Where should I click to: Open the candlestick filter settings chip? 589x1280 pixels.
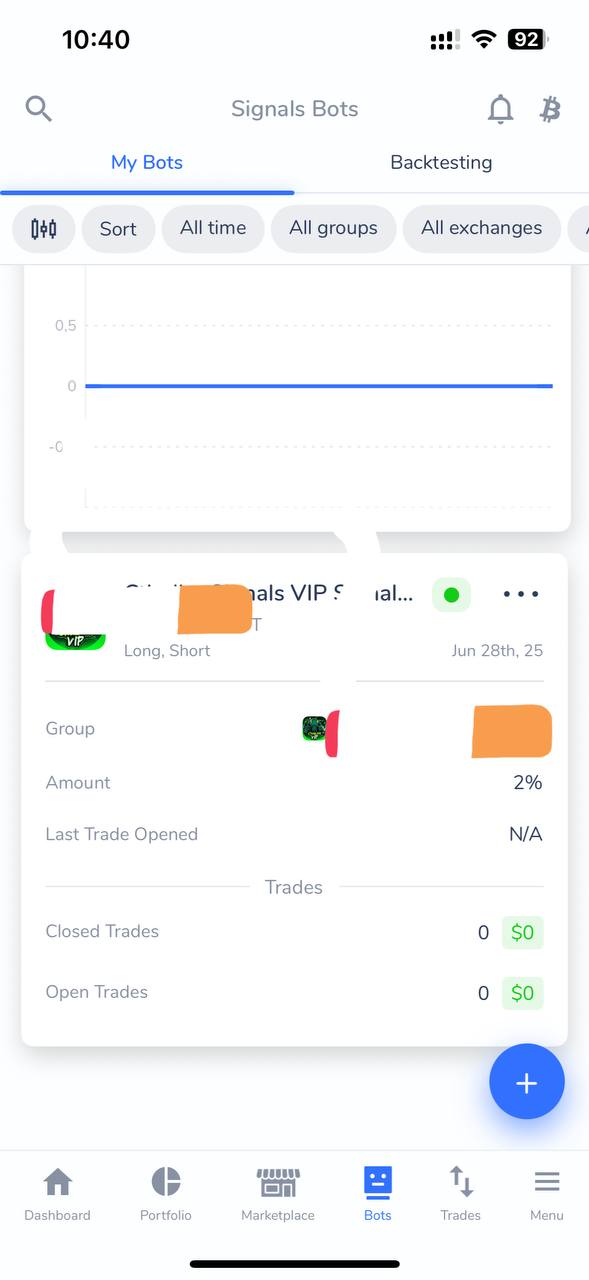pos(44,229)
